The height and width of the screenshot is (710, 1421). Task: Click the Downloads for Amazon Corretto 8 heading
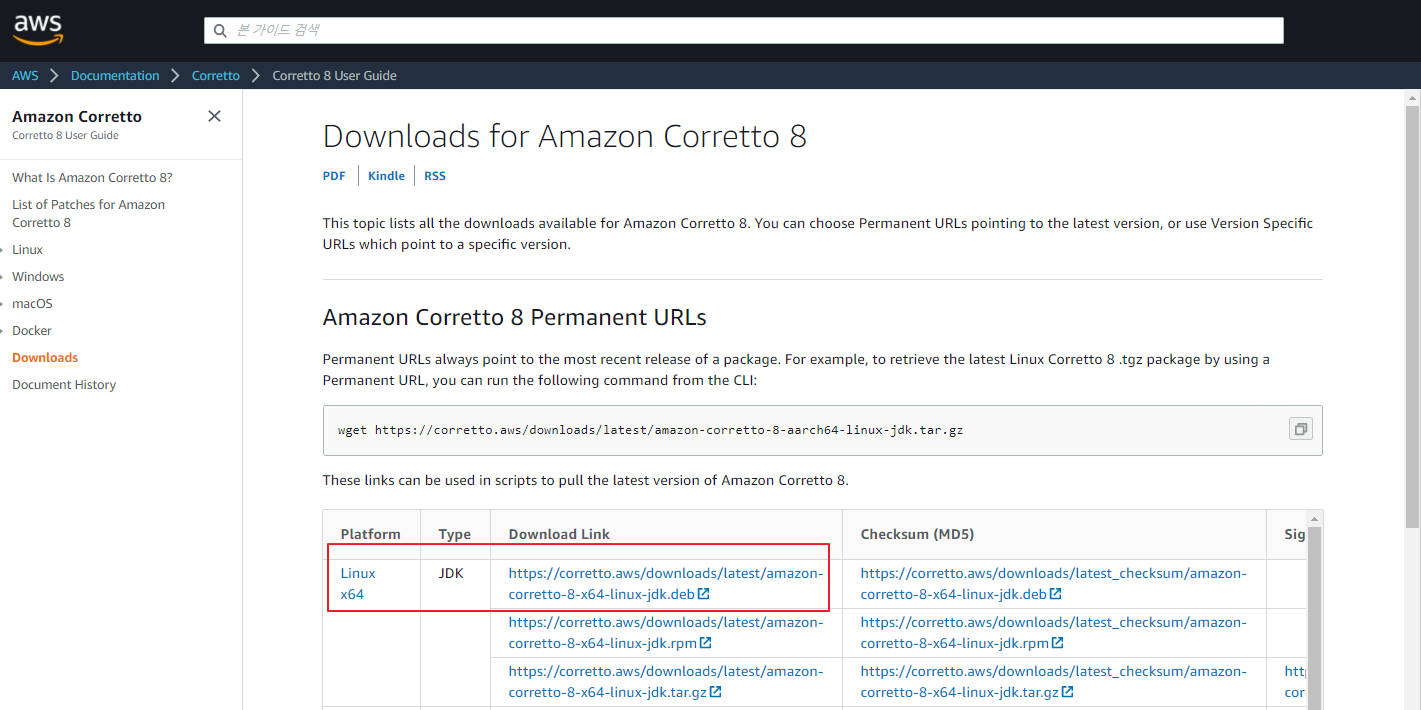[565, 136]
